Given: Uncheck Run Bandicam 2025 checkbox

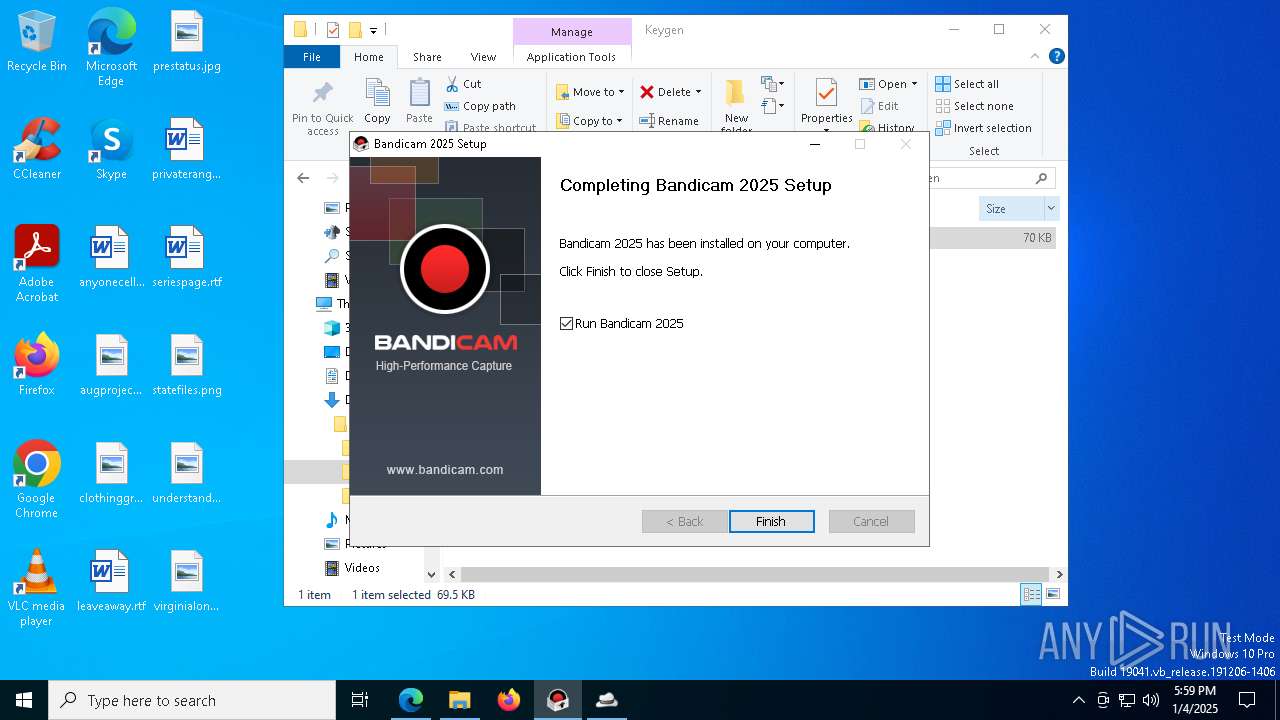Looking at the screenshot, I should point(567,323).
